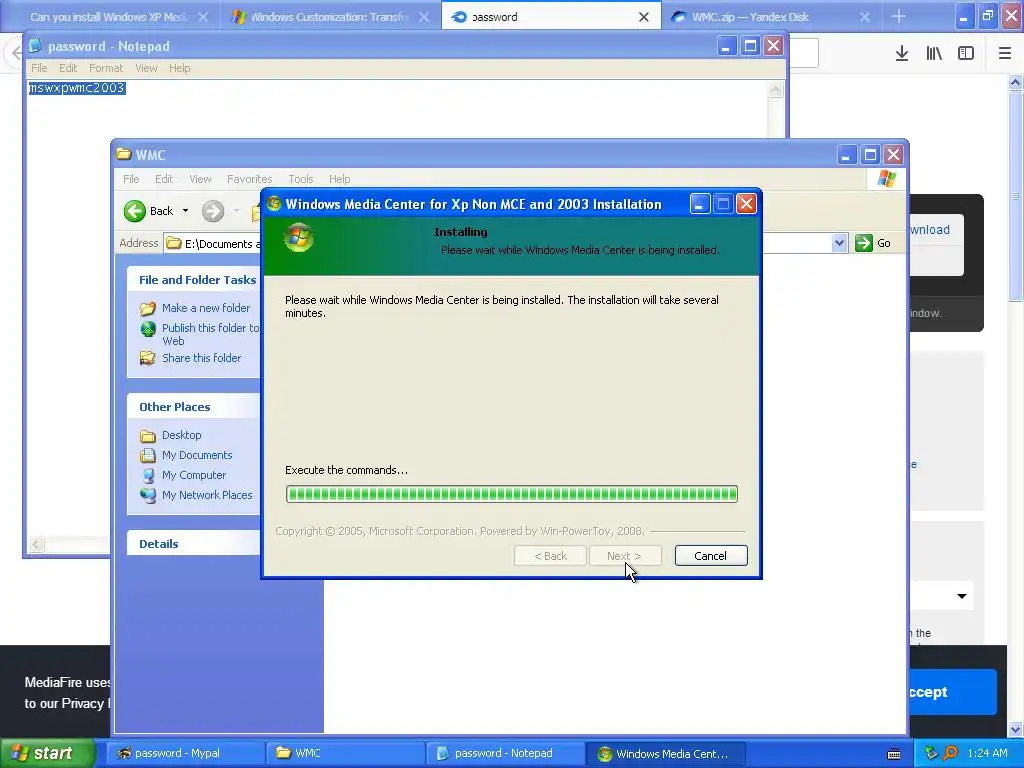Open My Documents in Other Places
Image resolution: width=1024 pixels, height=768 pixels.
pyautogui.click(x=197, y=455)
